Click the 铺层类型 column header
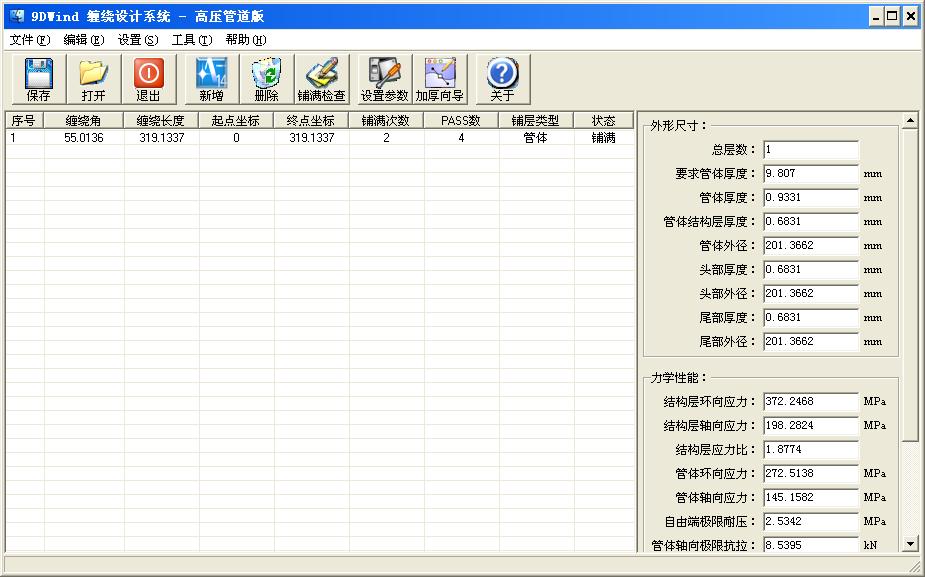Image resolution: width=925 pixels, height=577 pixels. (536, 121)
